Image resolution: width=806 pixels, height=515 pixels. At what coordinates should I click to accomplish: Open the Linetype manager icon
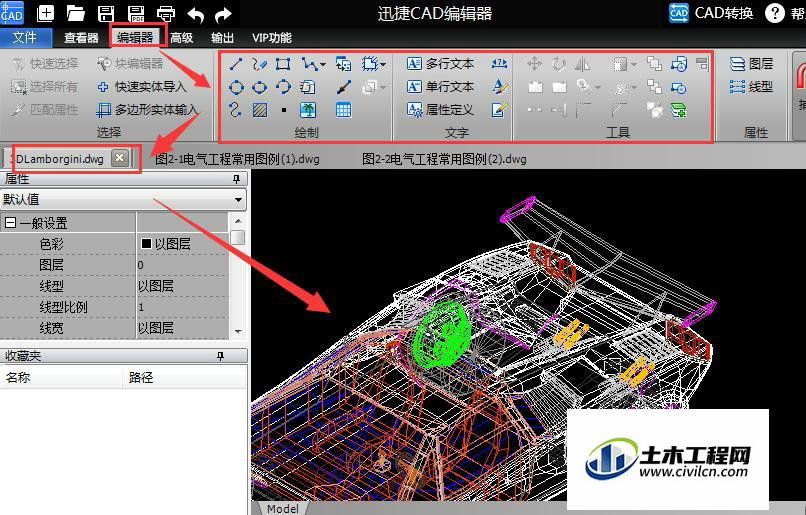click(737, 87)
